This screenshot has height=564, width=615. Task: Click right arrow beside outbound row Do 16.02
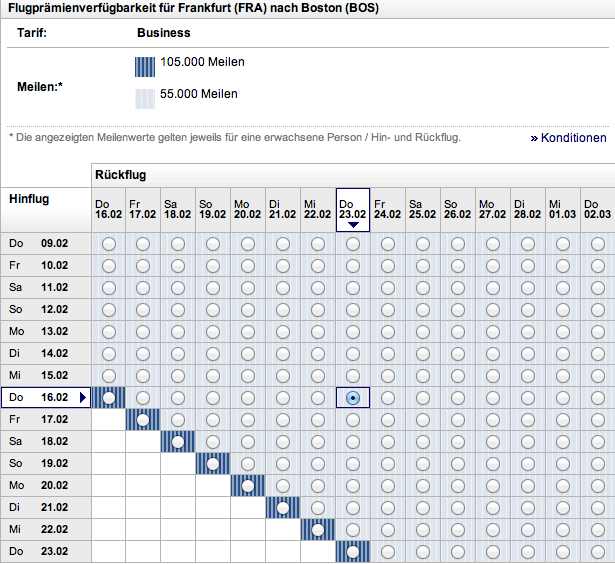pyautogui.click(x=84, y=398)
